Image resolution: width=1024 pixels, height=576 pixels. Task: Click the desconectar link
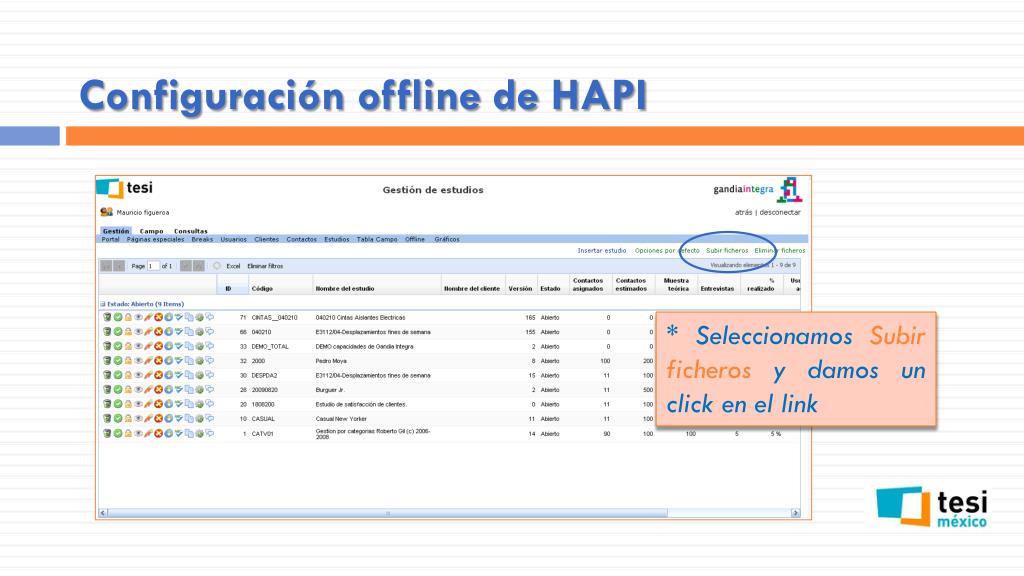pyautogui.click(x=780, y=212)
